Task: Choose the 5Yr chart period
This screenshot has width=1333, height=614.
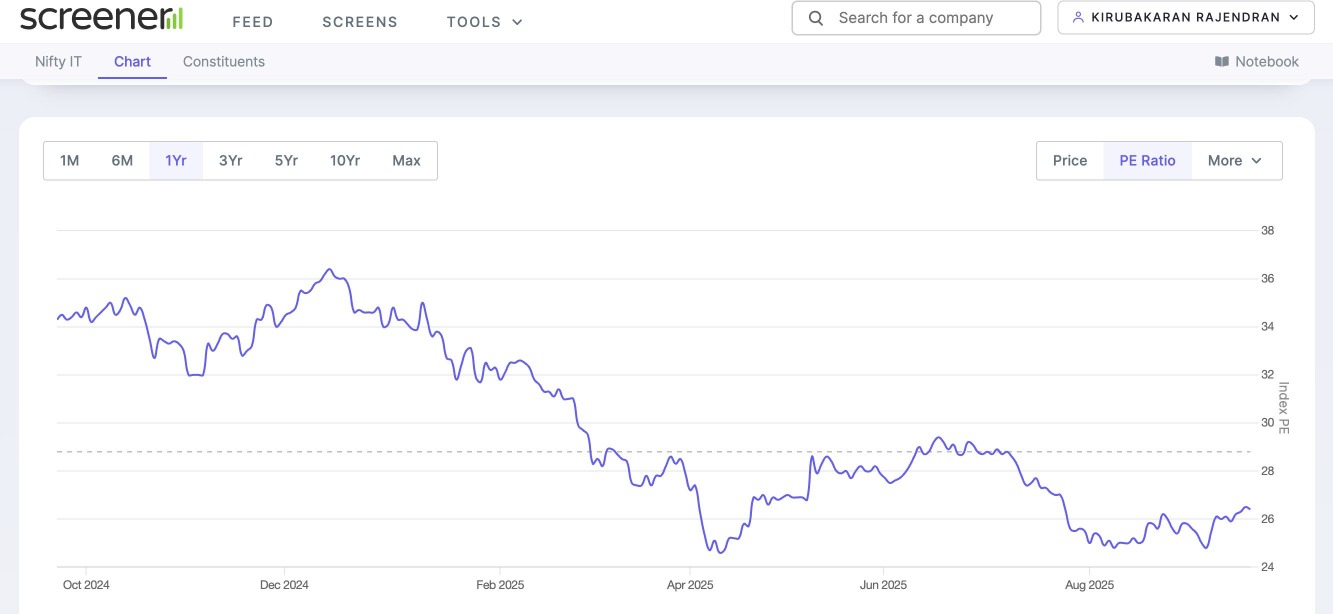Action: (286, 161)
